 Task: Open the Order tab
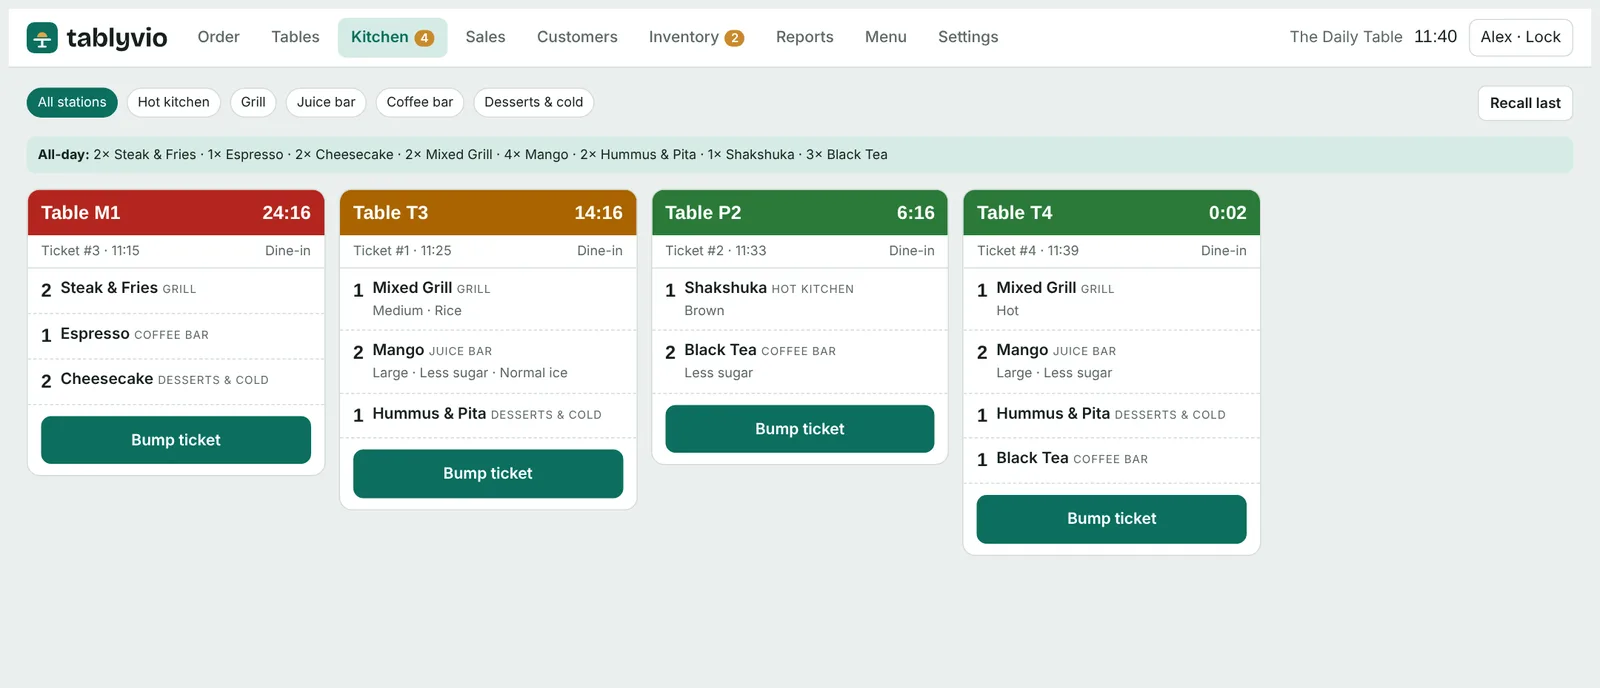pyautogui.click(x=218, y=37)
